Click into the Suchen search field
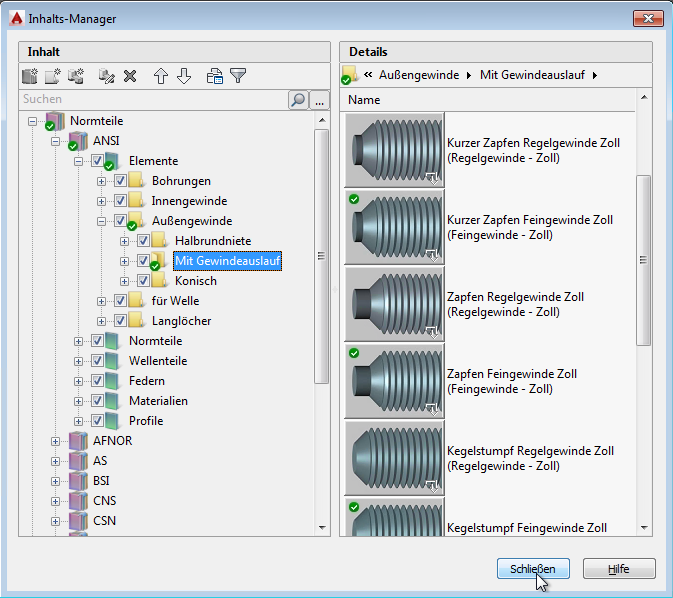The height and width of the screenshot is (598, 673). 154,99
